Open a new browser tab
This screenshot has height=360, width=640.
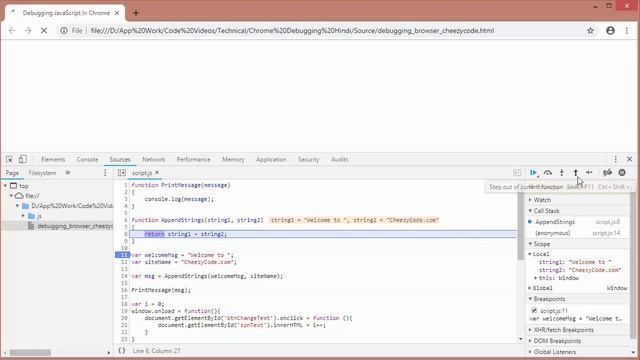coord(136,13)
